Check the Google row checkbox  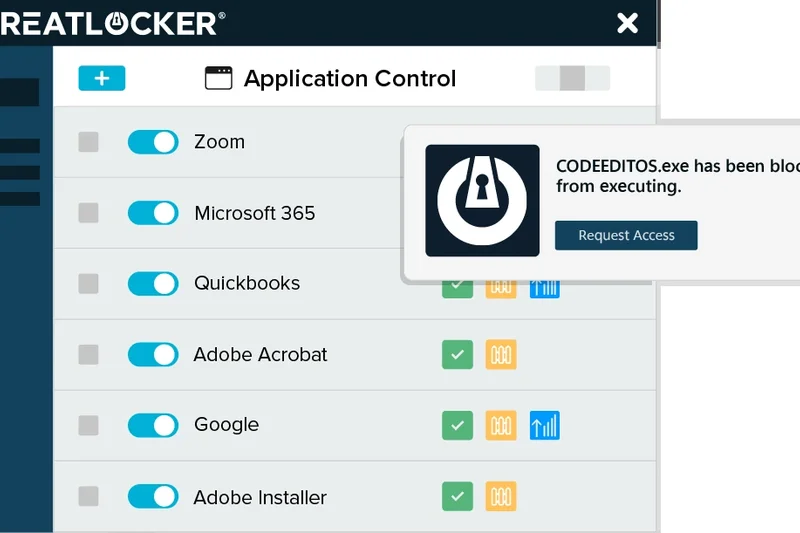click(x=88, y=425)
